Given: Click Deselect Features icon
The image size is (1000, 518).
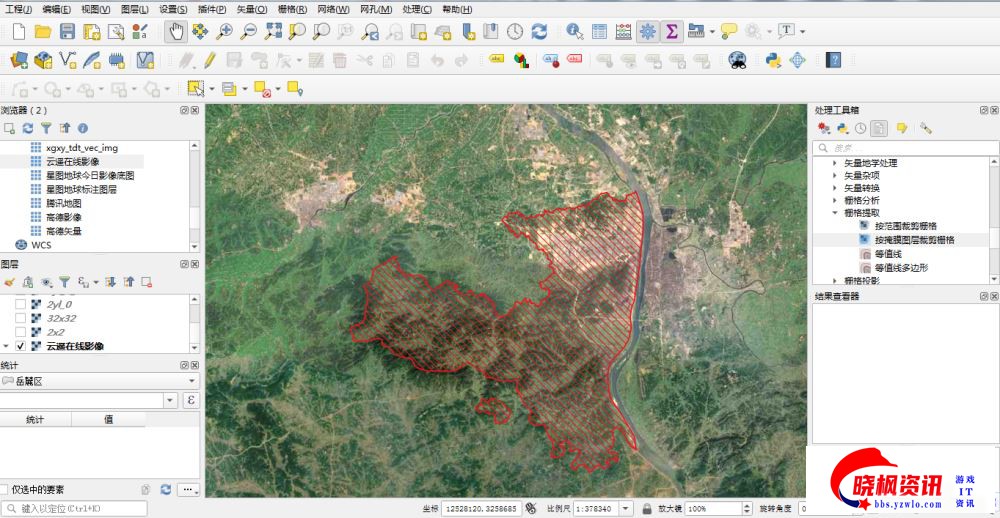Looking at the screenshot, I should [x=262, y=89].
